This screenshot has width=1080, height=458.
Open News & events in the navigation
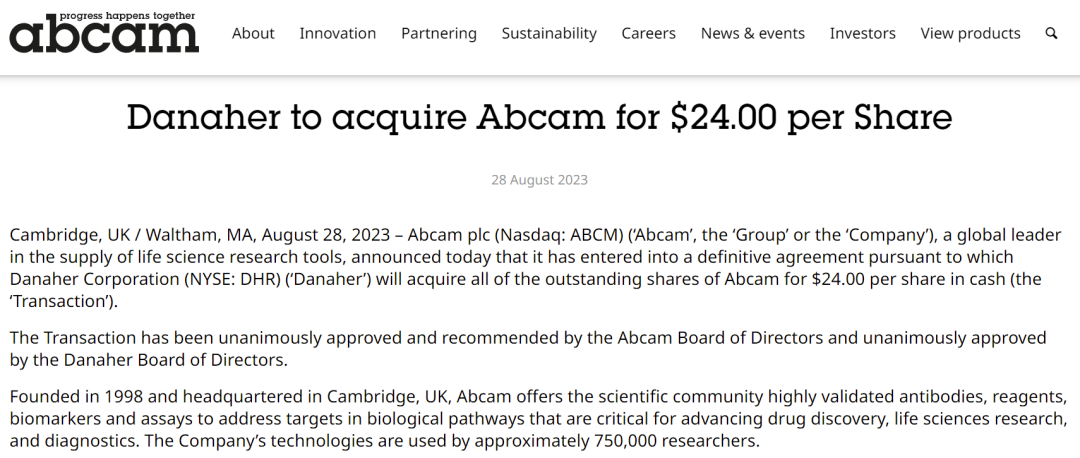pos(753,34)
